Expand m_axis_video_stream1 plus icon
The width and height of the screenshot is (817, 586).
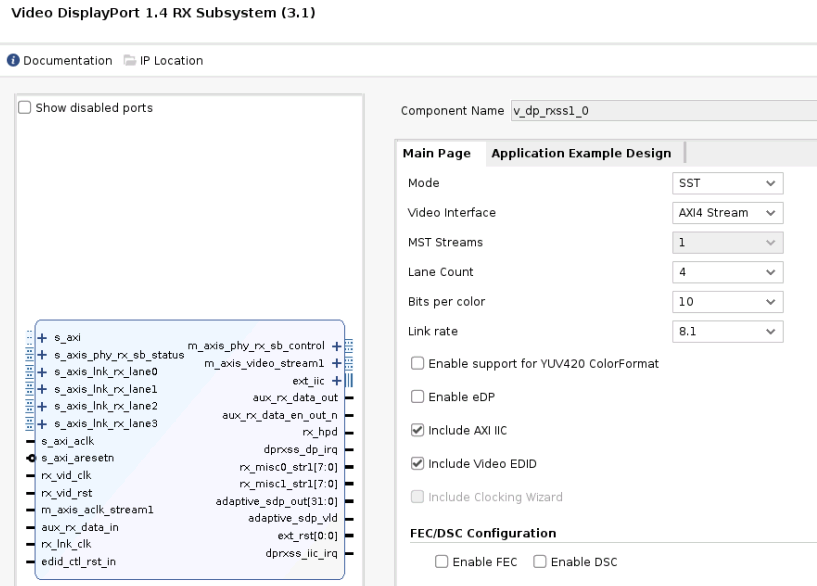coord(337,364)
